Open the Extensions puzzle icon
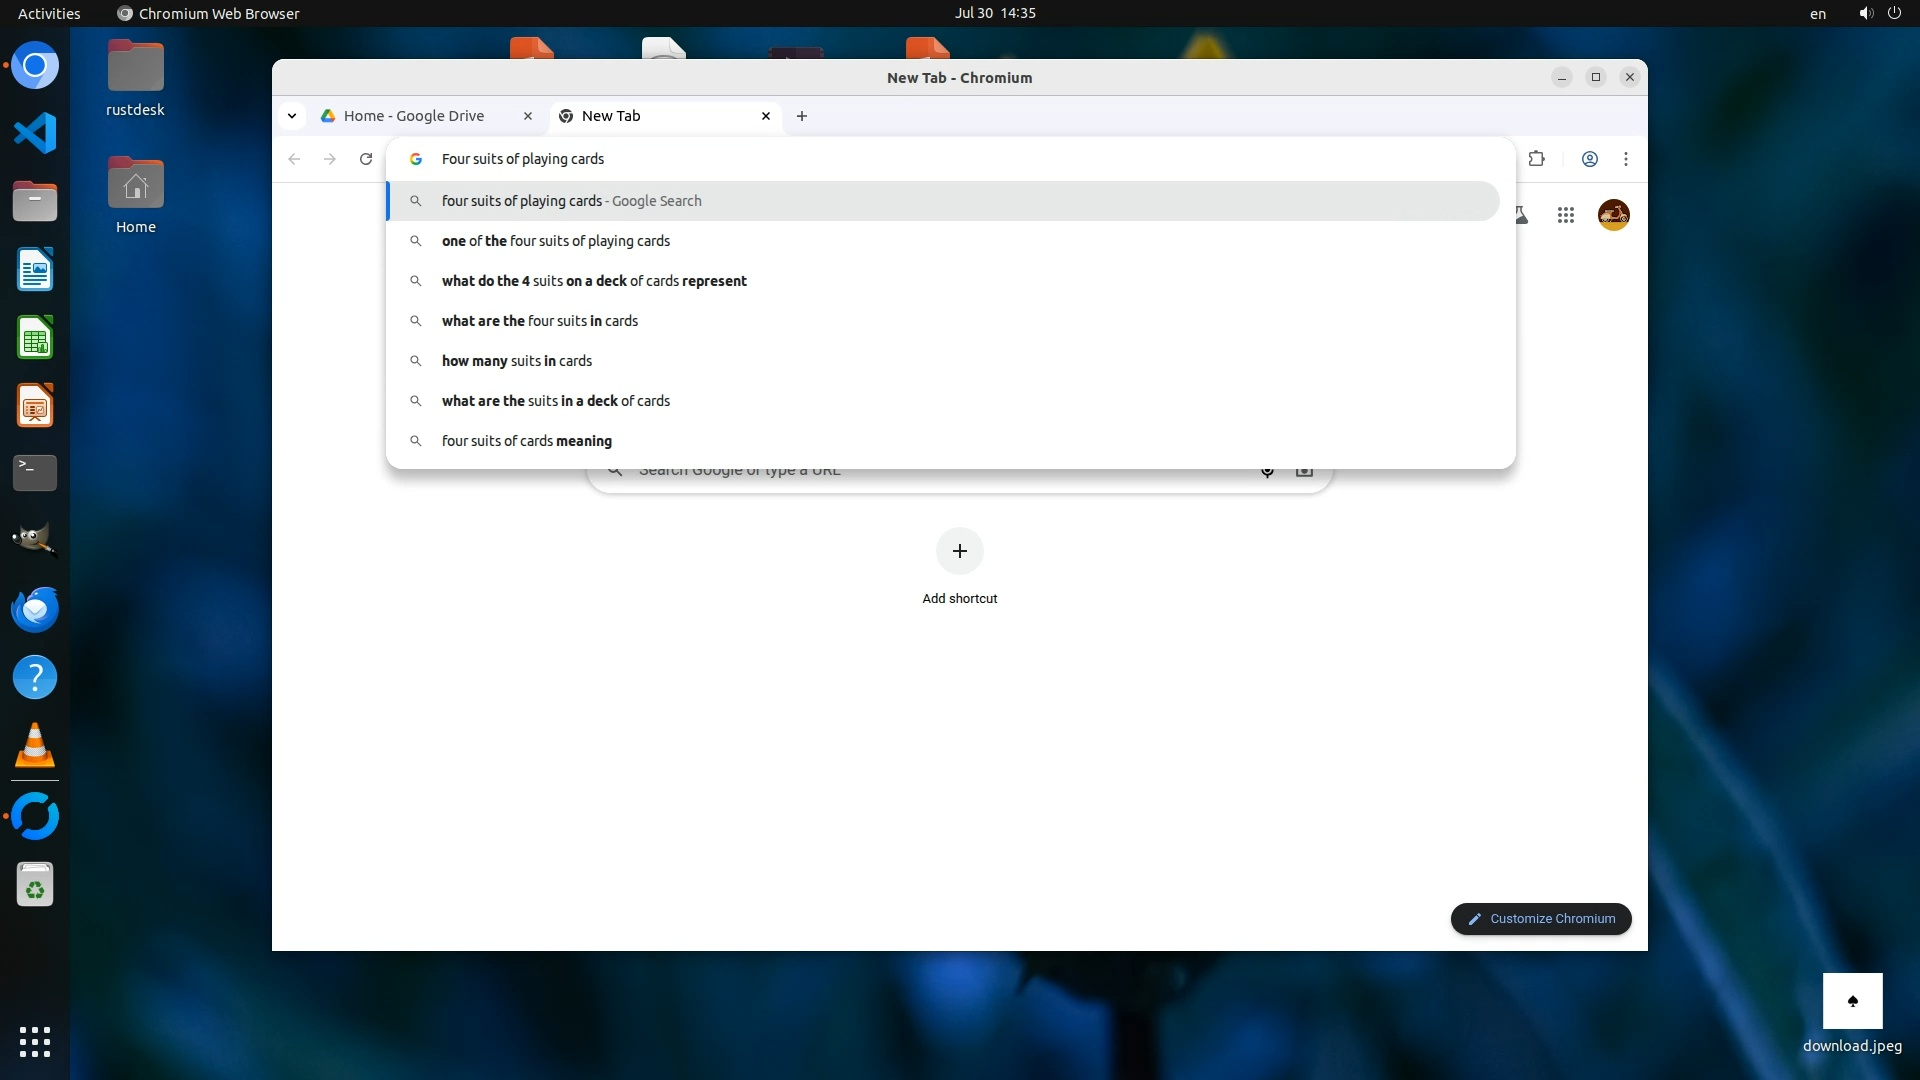 [1537, 159]
